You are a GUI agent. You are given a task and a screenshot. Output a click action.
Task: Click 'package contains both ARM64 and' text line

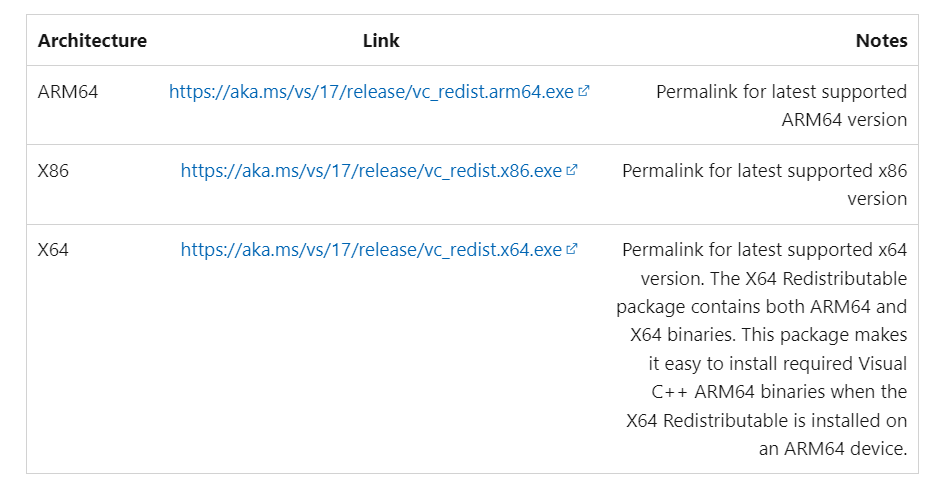click(761, 307)
